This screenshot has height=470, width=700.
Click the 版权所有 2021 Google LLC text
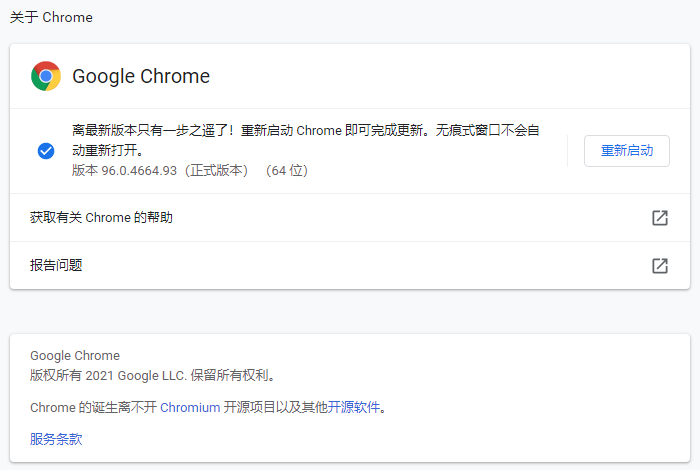pyautogui.click(x=152, y=376)
